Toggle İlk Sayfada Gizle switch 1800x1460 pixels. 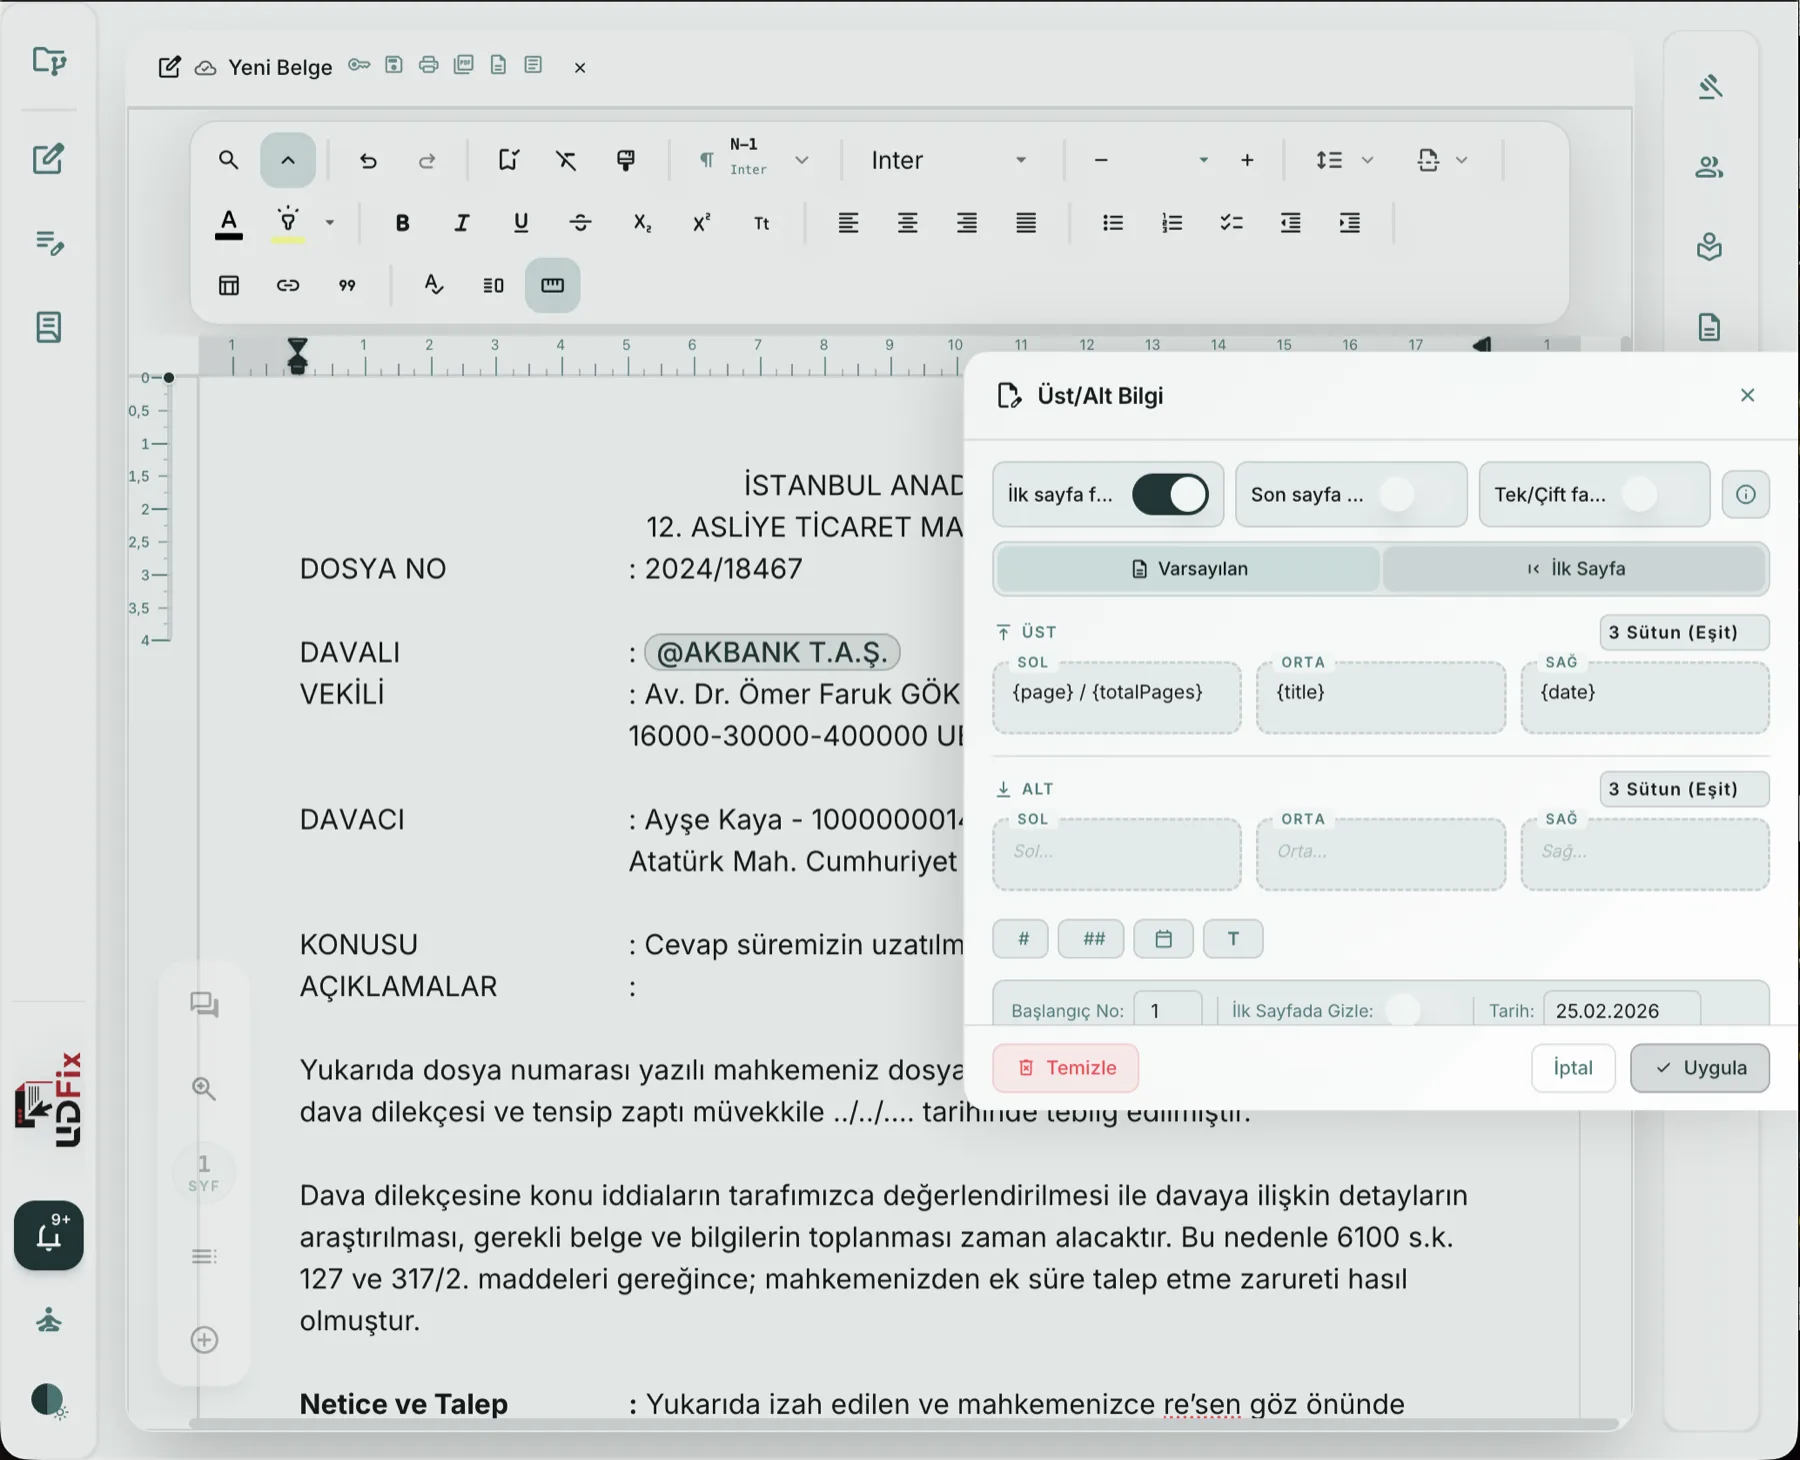click(1418, 1010)
